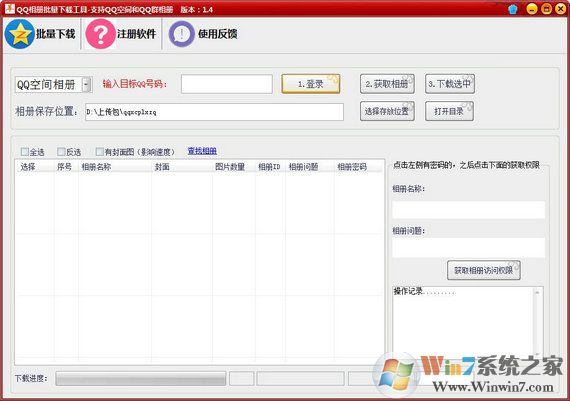This screenshot has height=401, width=570.
Task: Click the pink question mark icon
Action: (100, 34)
